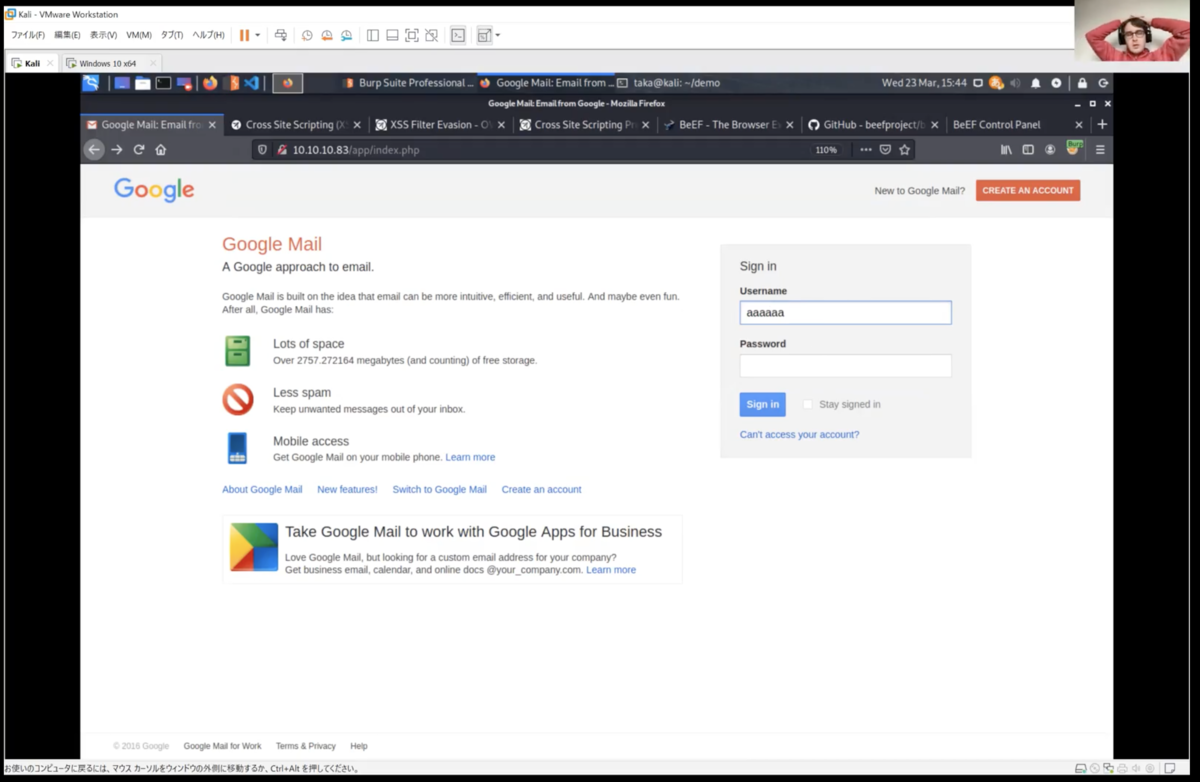Click Learn more beside Mobile access
Image resolution: width=1200 pixels, height=782 pixels.
pyautogui.click(x=470, y=457)
